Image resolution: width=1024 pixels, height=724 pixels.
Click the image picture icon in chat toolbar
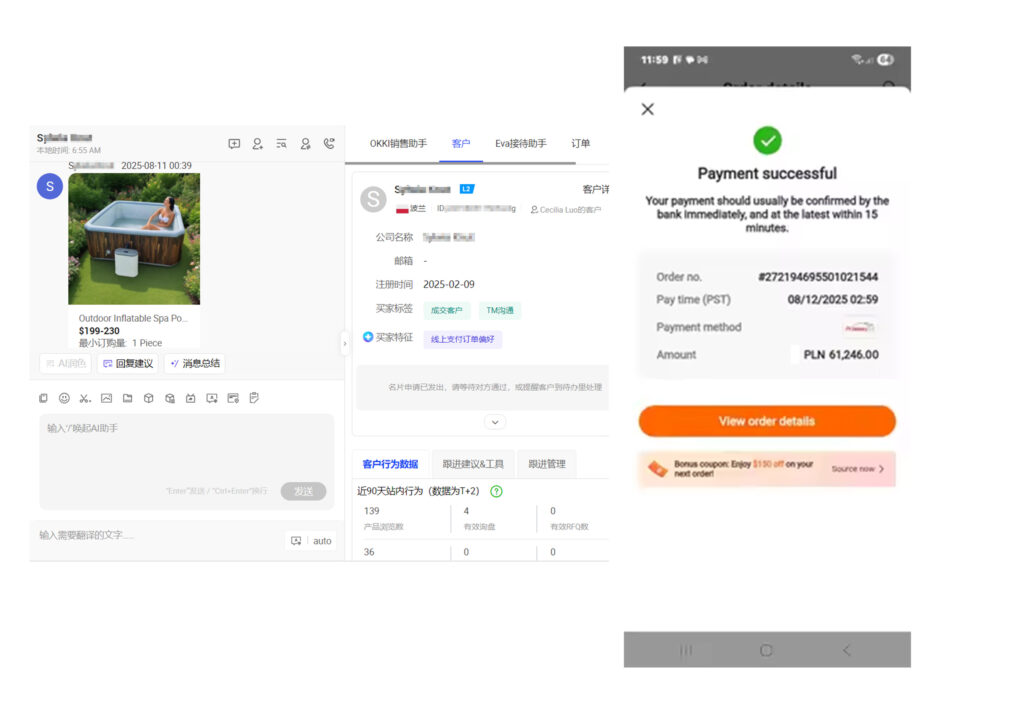(106, 398)
